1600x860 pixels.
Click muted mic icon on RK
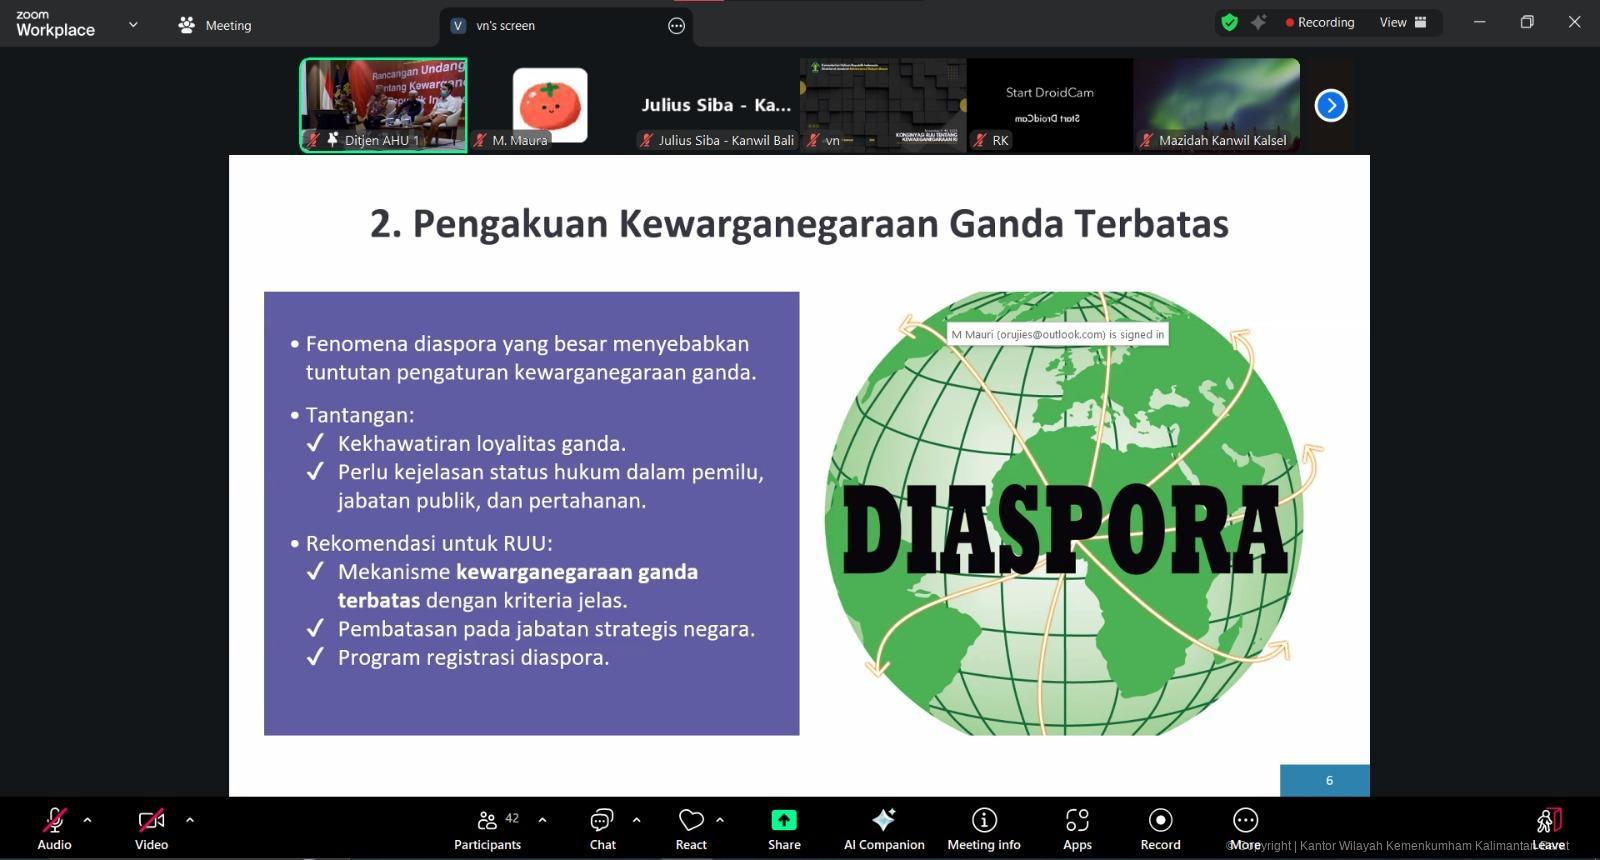tap(981, 140)
